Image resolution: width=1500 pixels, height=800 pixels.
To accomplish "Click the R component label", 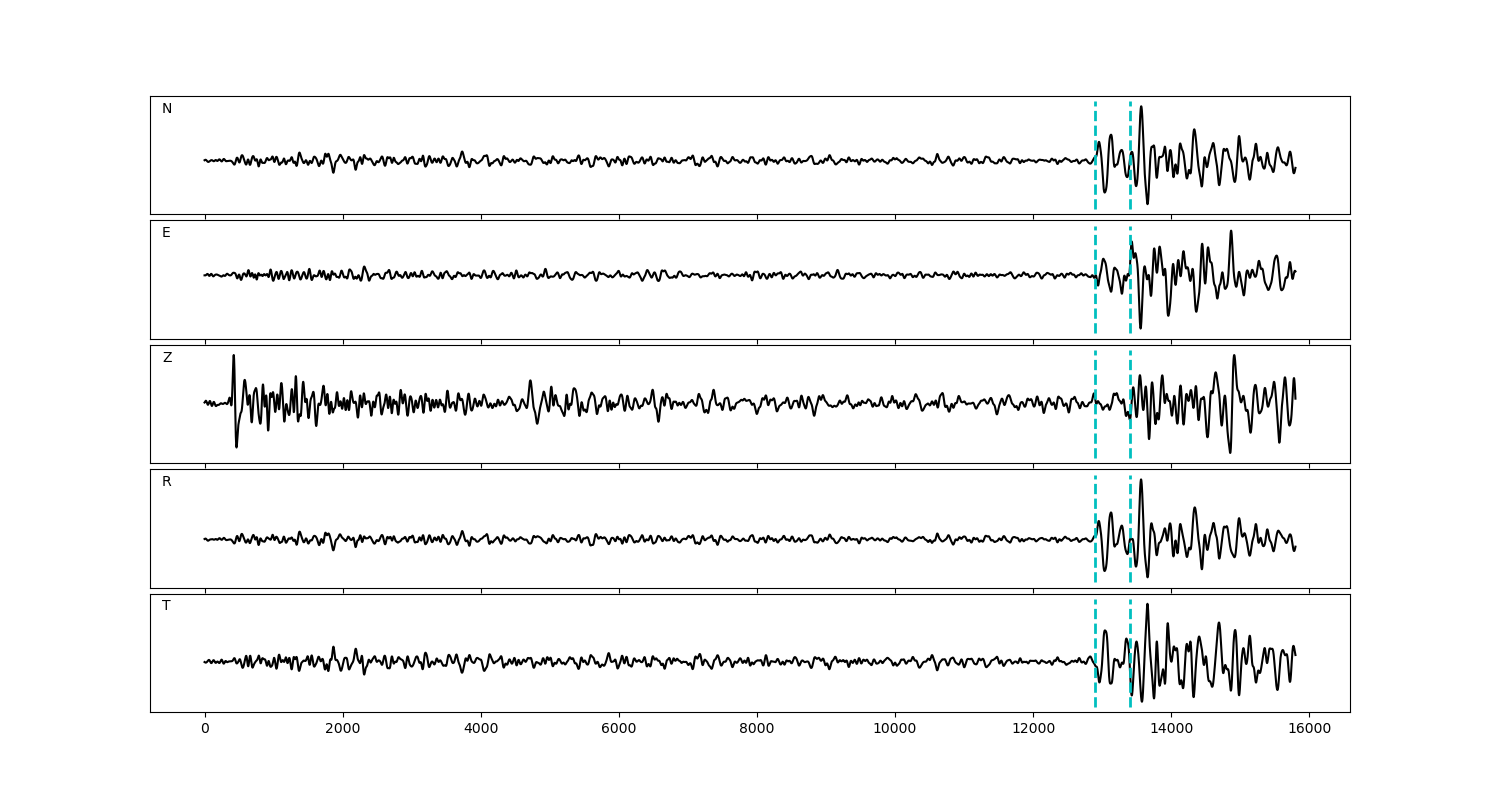I will coord(167,482).
